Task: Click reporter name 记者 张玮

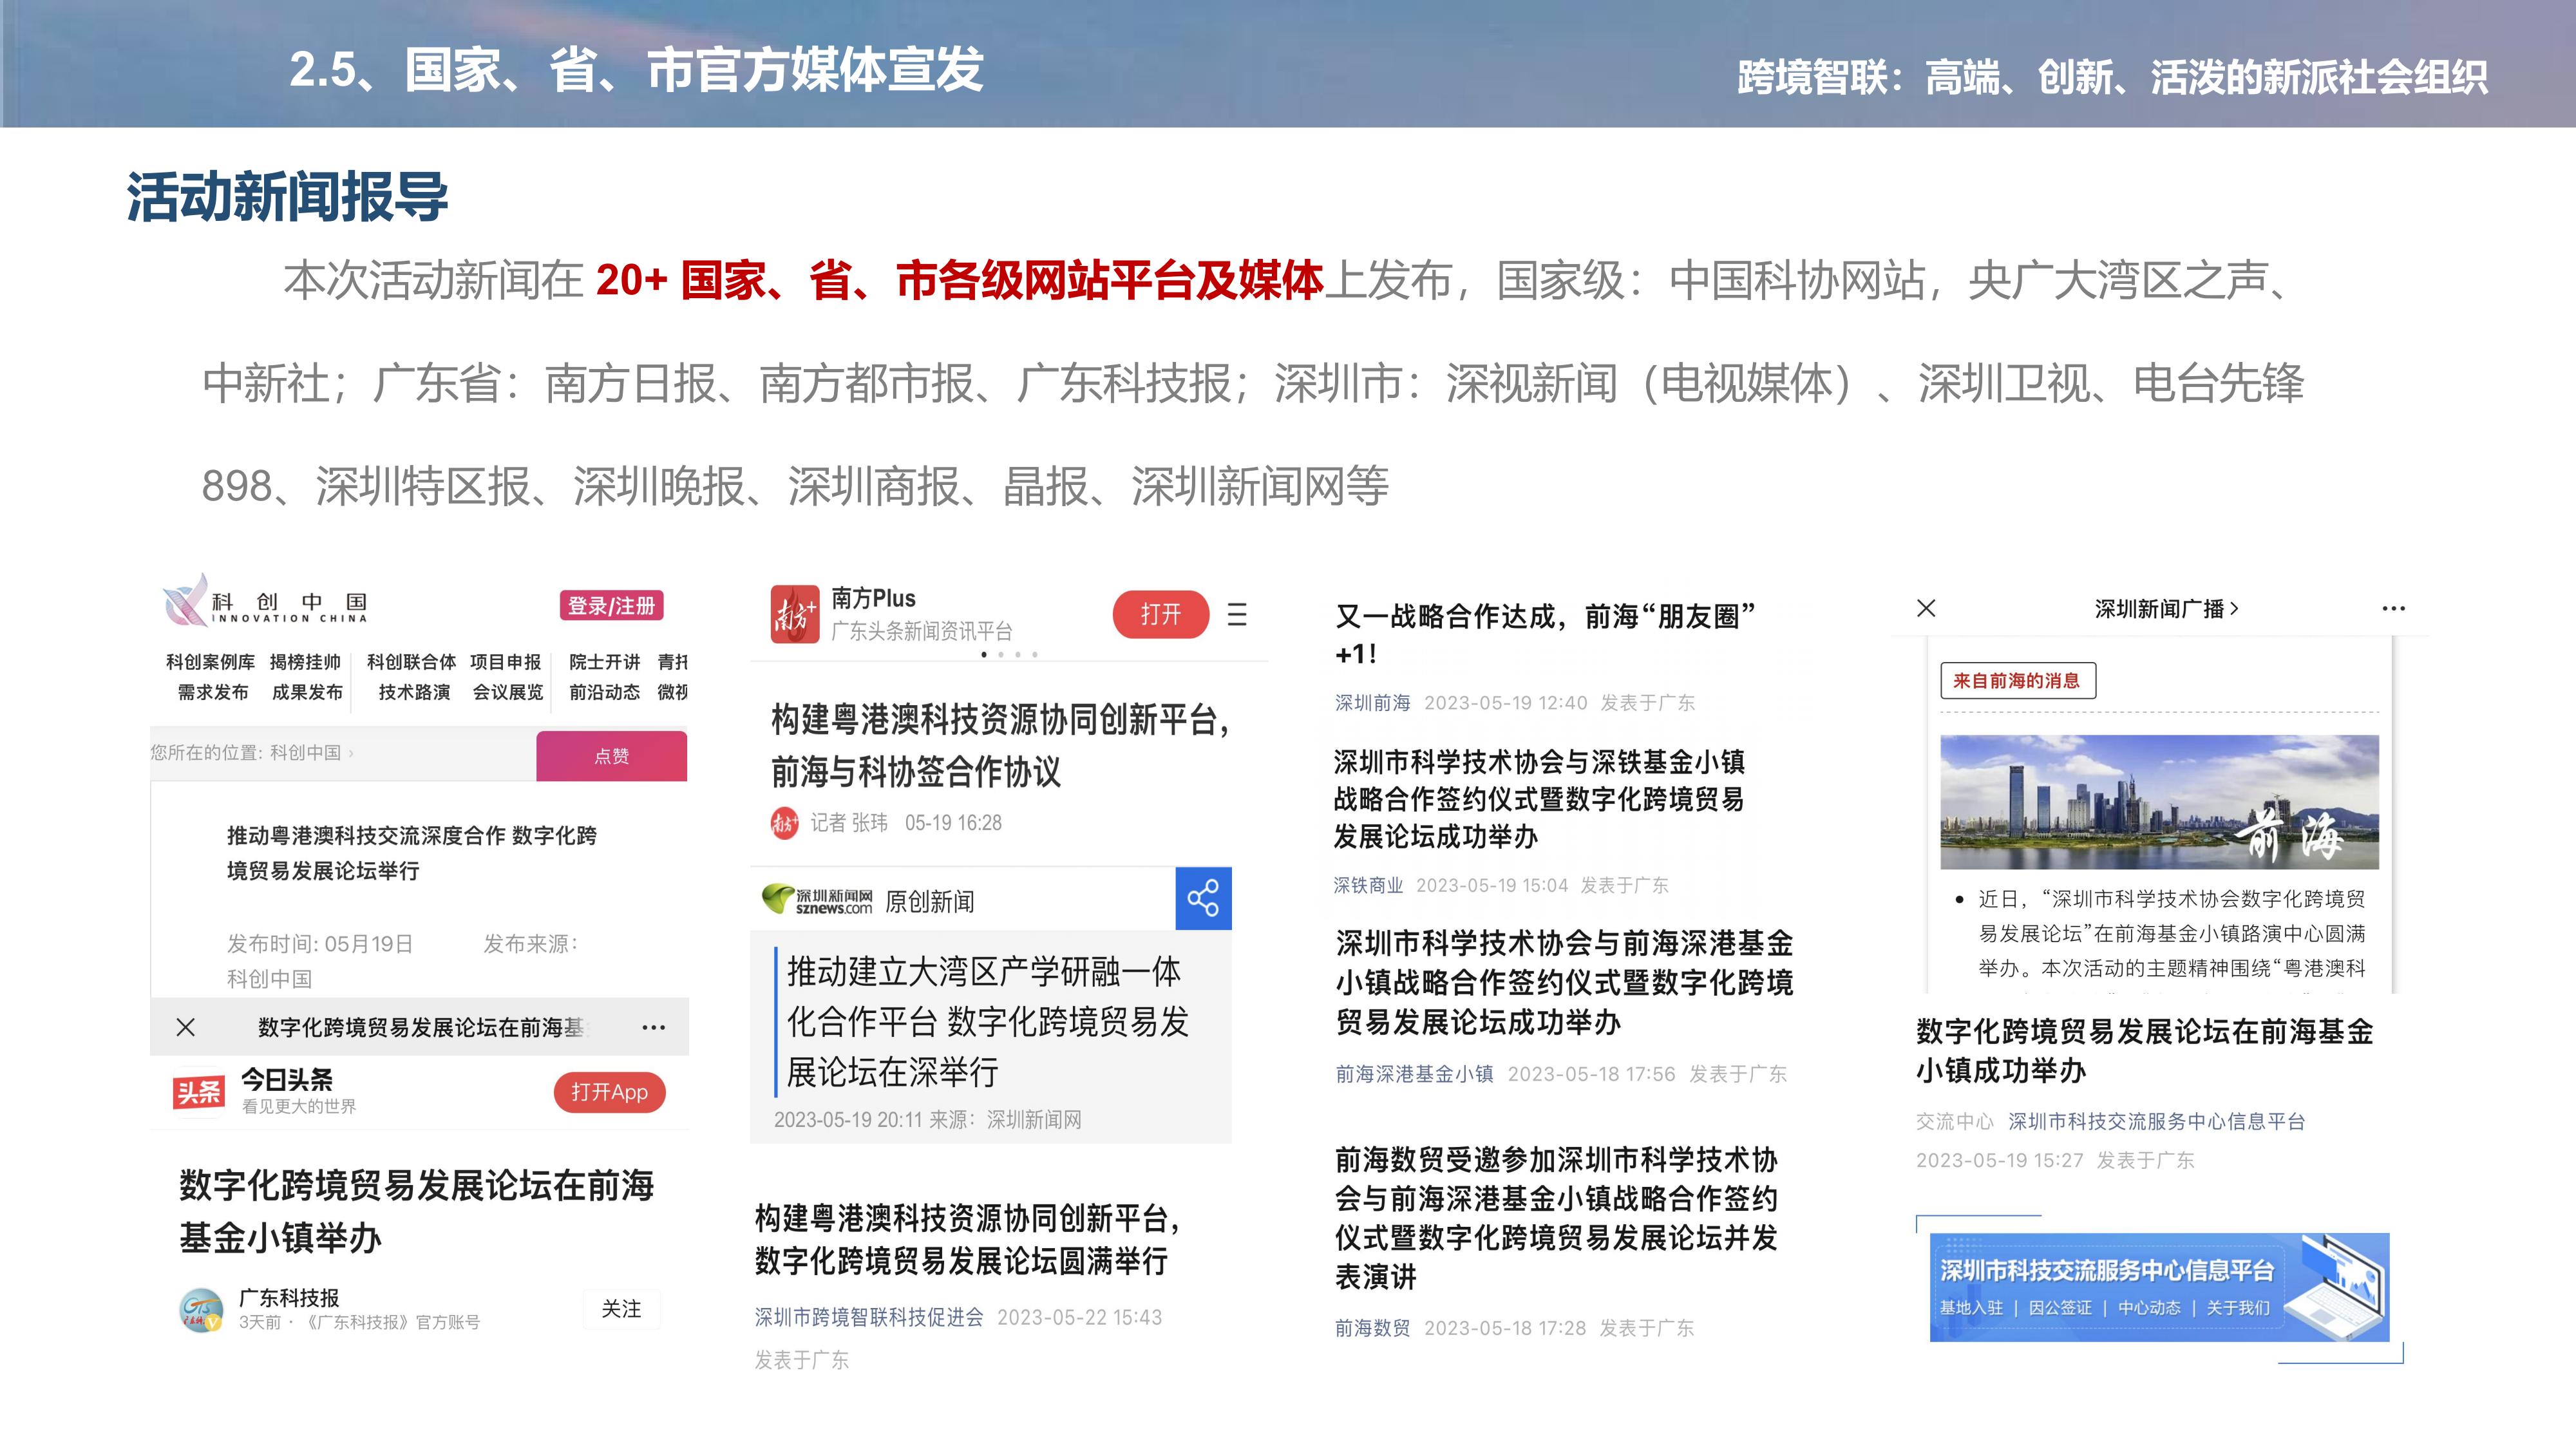Action: tap(848, 822)
